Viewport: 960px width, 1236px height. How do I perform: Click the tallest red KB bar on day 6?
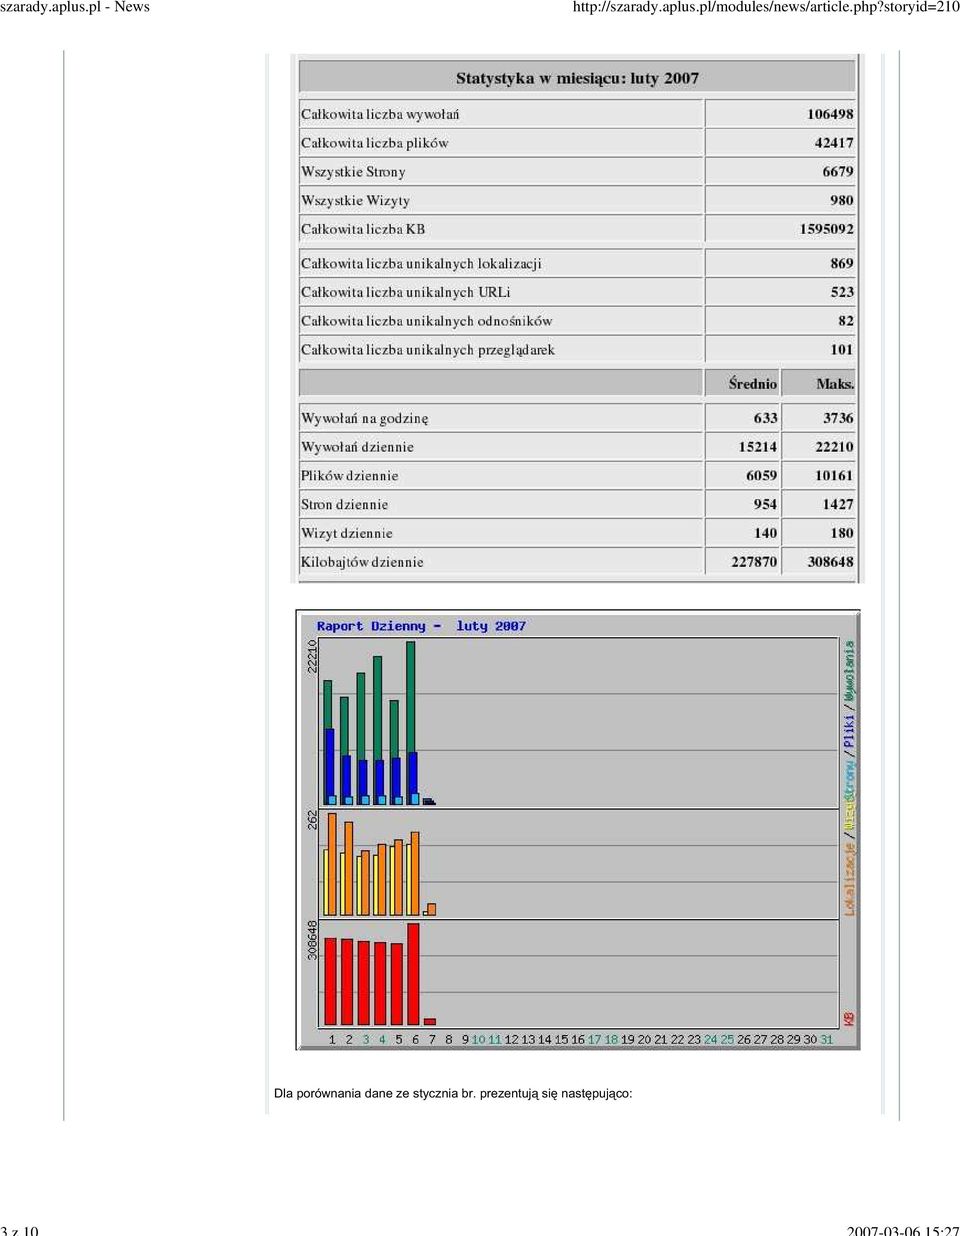click(x=414, y=974)
